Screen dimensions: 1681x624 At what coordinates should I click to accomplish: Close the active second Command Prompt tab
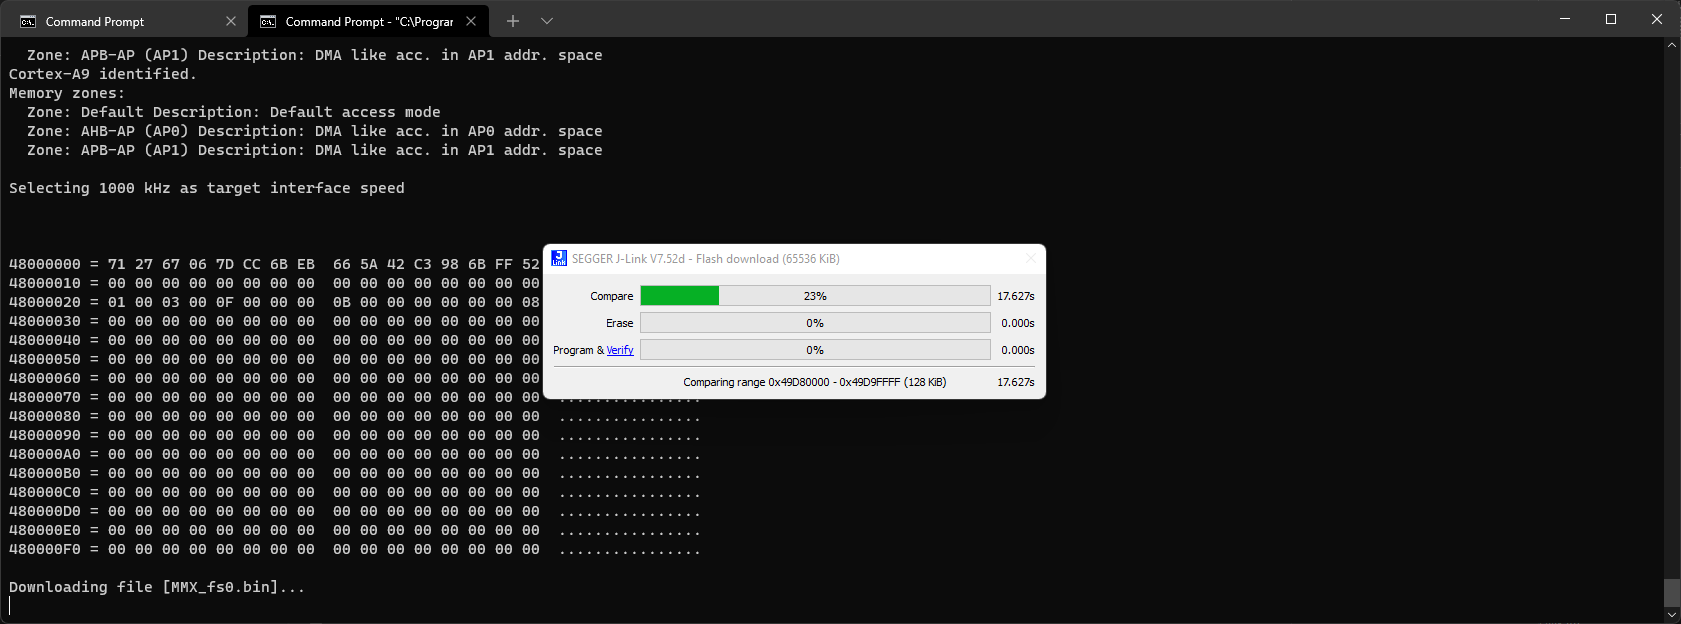(x=471, y=21)
